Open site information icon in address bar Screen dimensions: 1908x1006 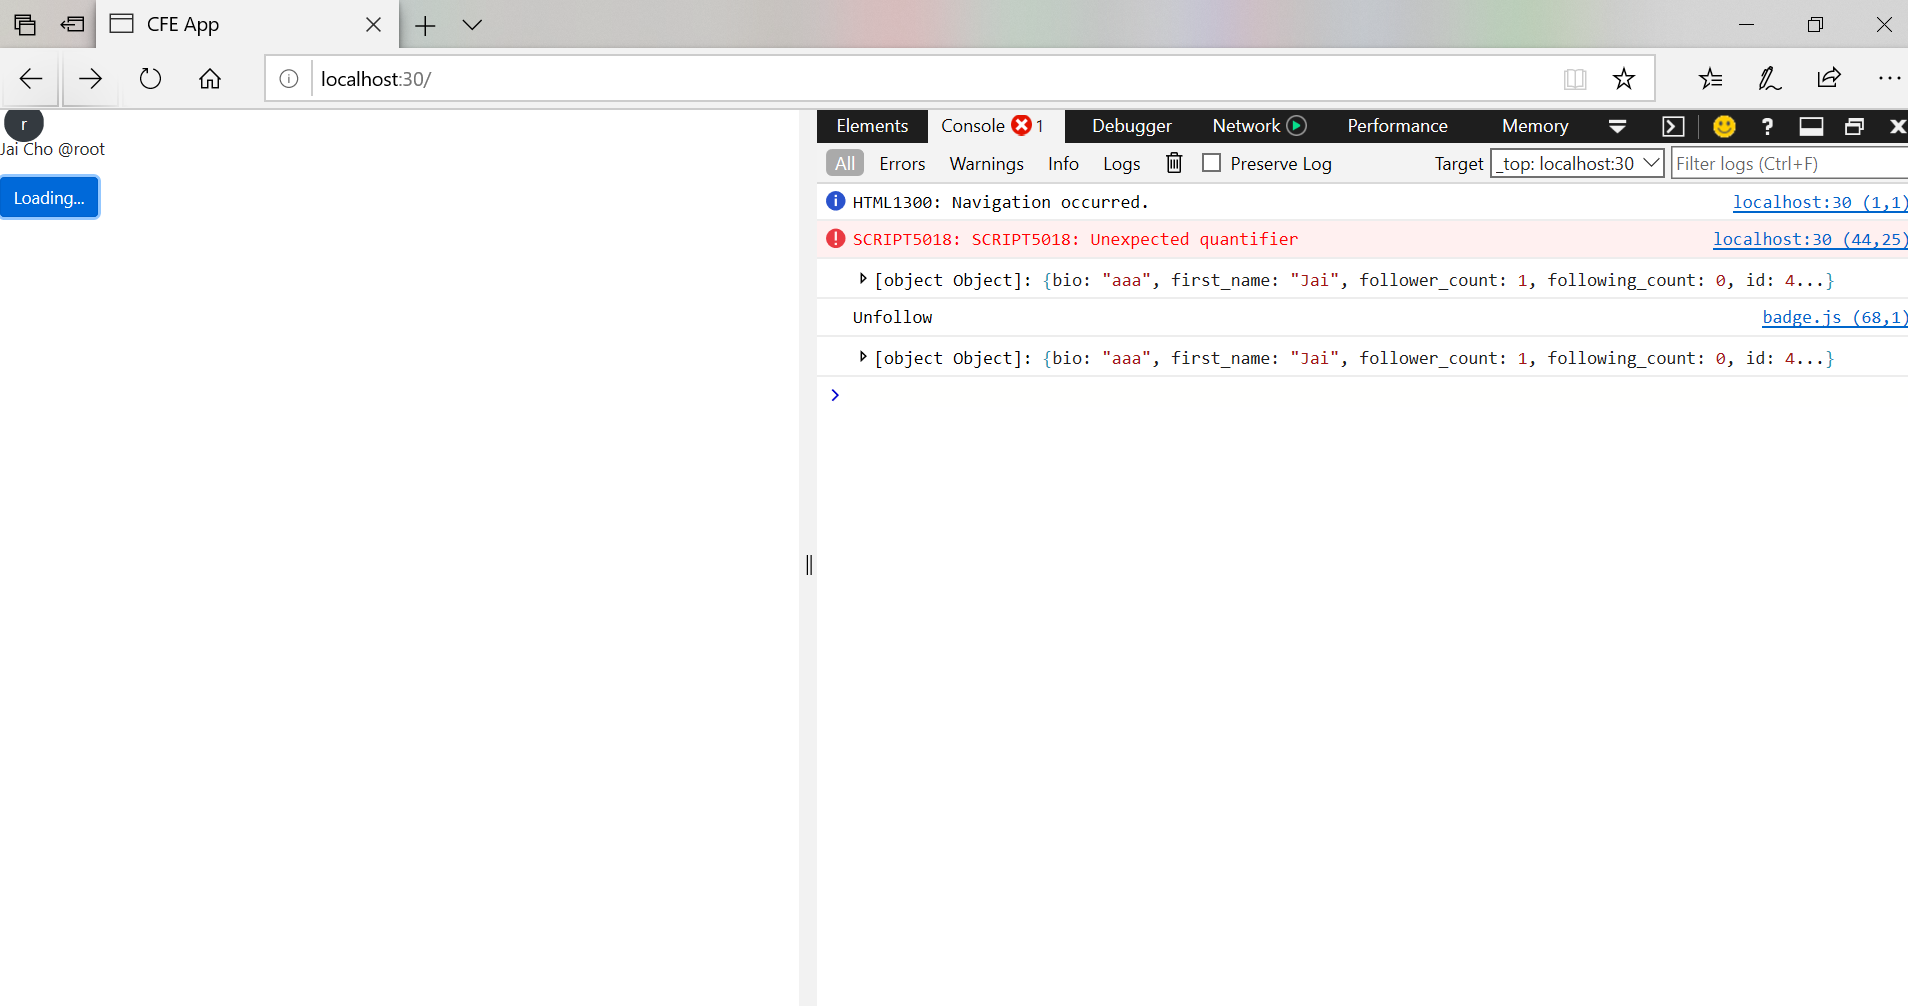(289, 79)
